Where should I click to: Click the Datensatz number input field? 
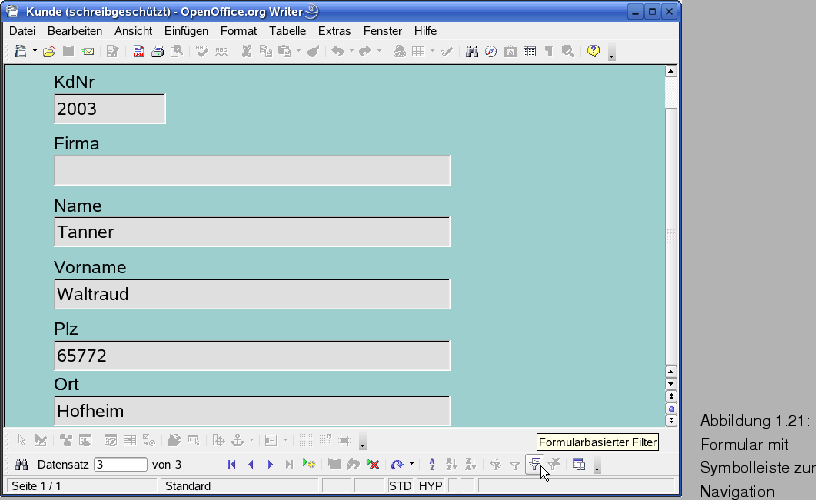point(120,465)
